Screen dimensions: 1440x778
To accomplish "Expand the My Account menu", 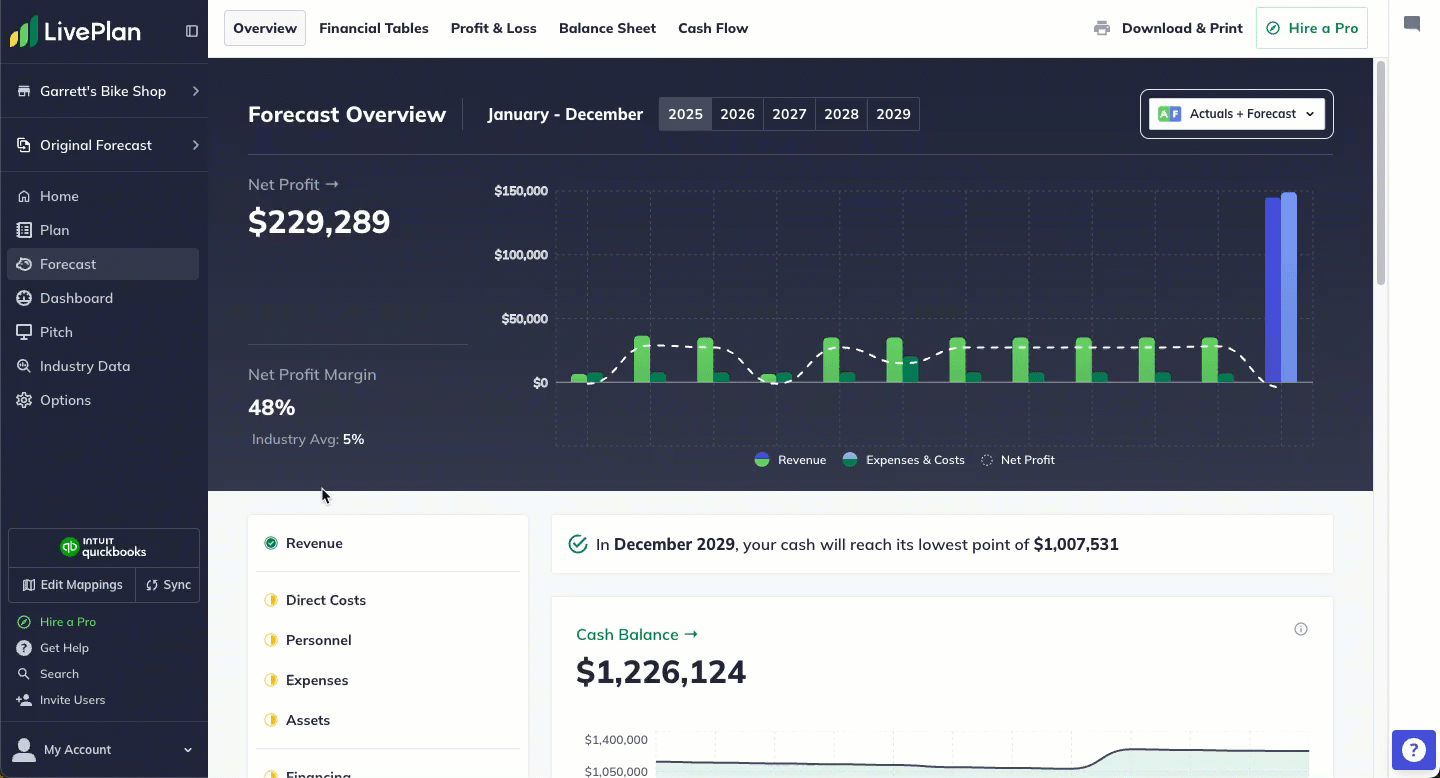I will 104,749.
